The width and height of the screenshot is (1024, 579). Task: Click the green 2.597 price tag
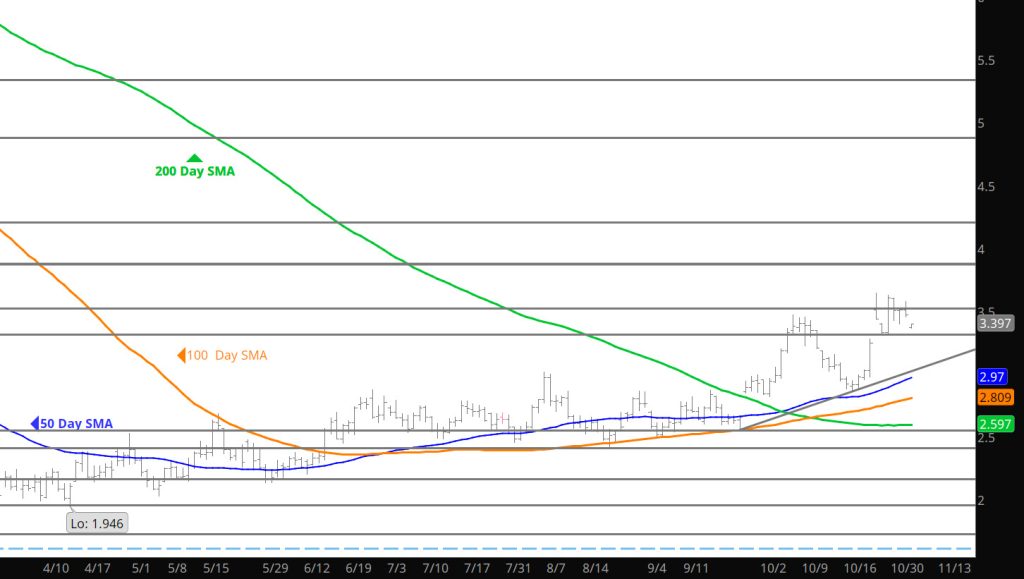point(995,424)
